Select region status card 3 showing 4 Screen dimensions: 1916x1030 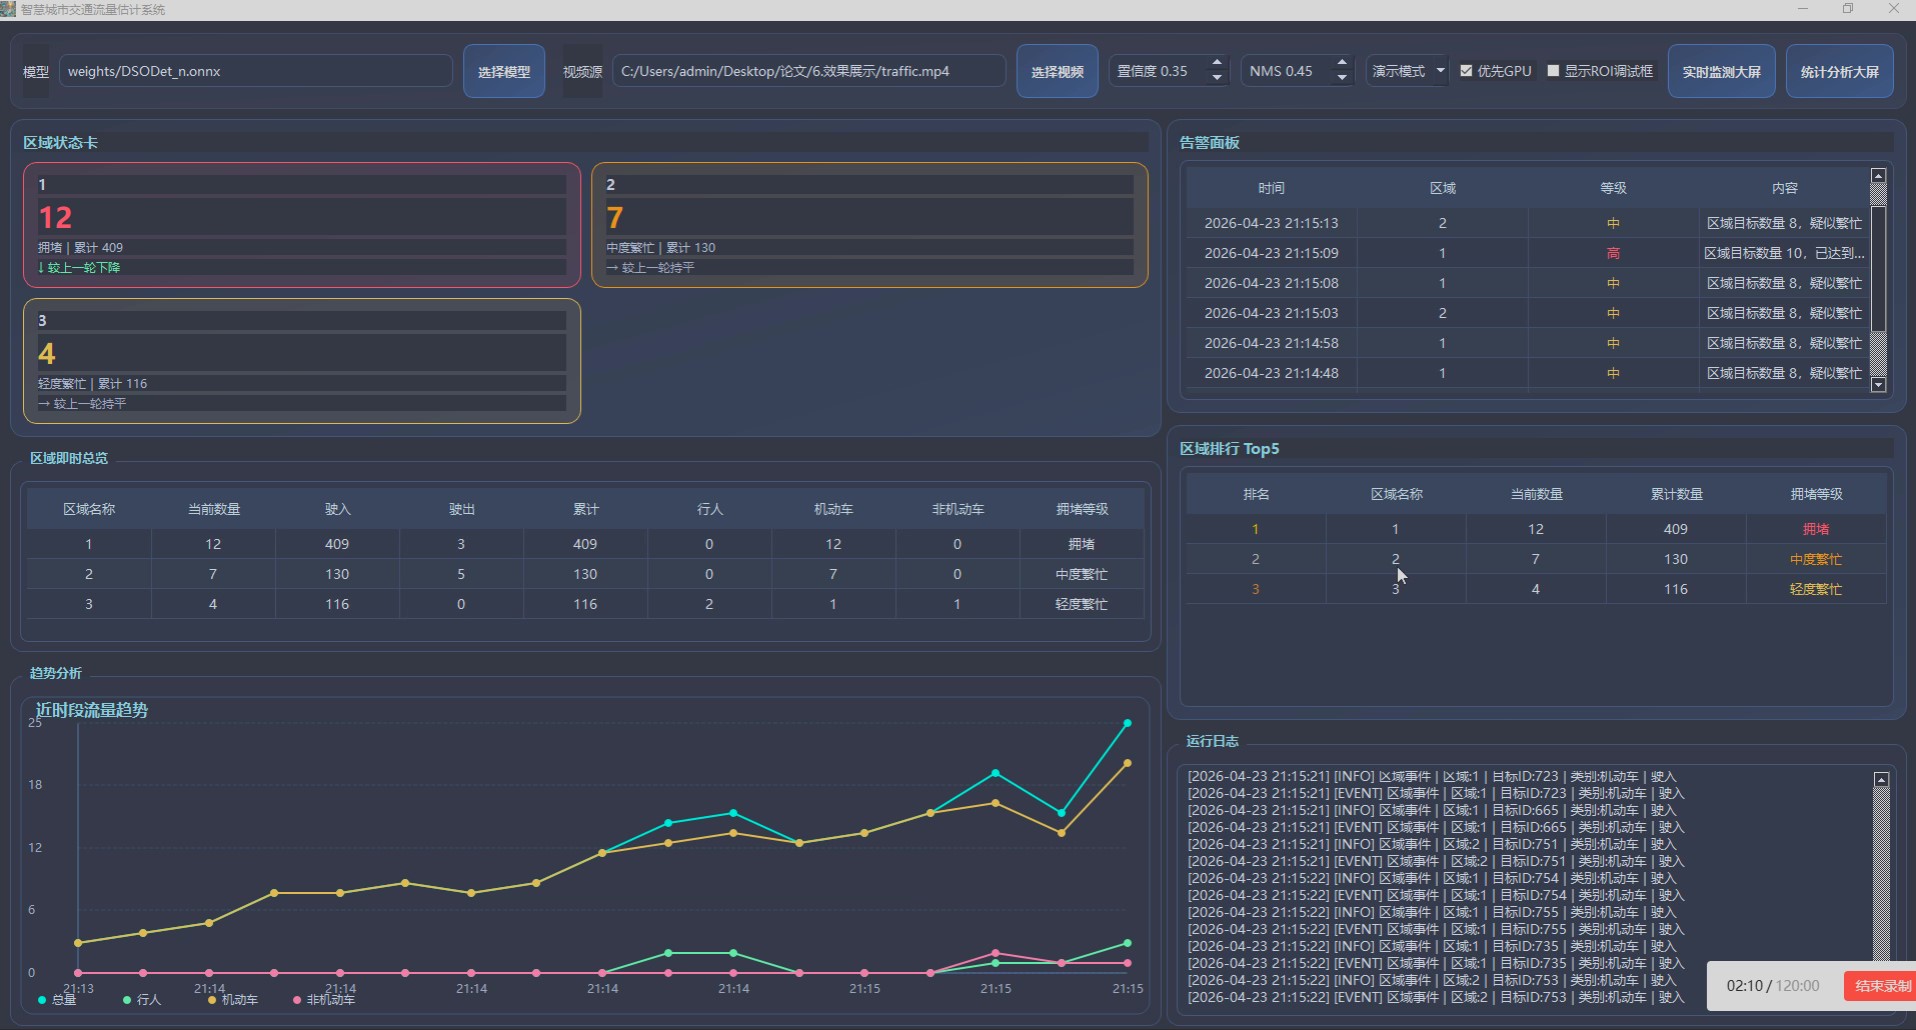(x=302, y=361)
